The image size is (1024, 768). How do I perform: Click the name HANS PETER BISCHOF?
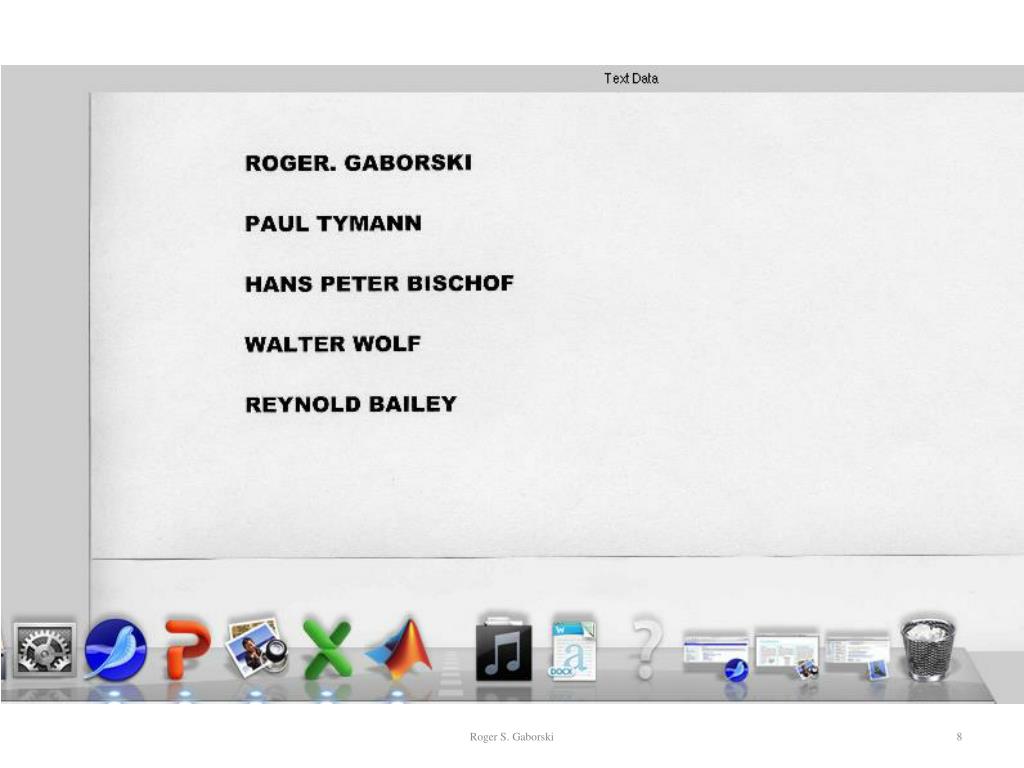pos(379,283)
